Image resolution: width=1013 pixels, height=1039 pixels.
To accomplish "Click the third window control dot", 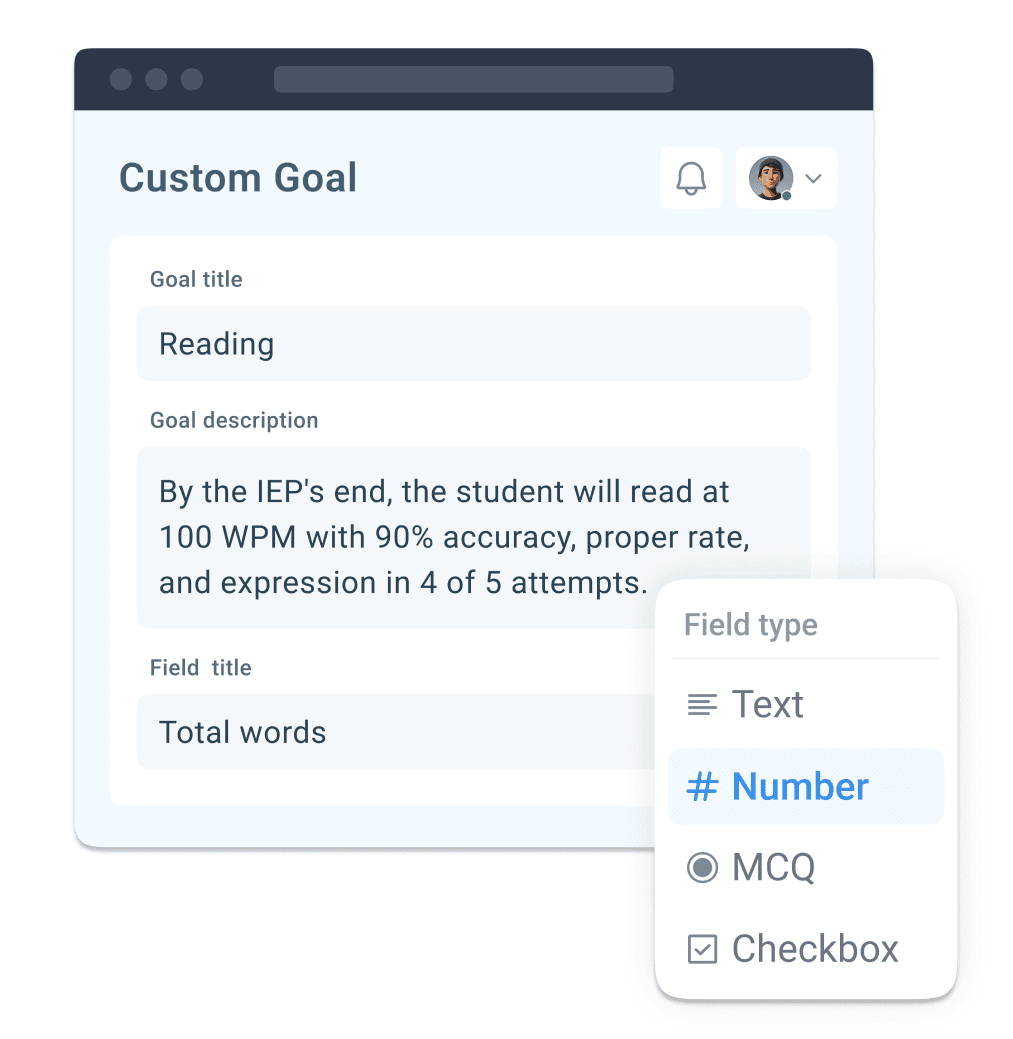I will [192, 79].
